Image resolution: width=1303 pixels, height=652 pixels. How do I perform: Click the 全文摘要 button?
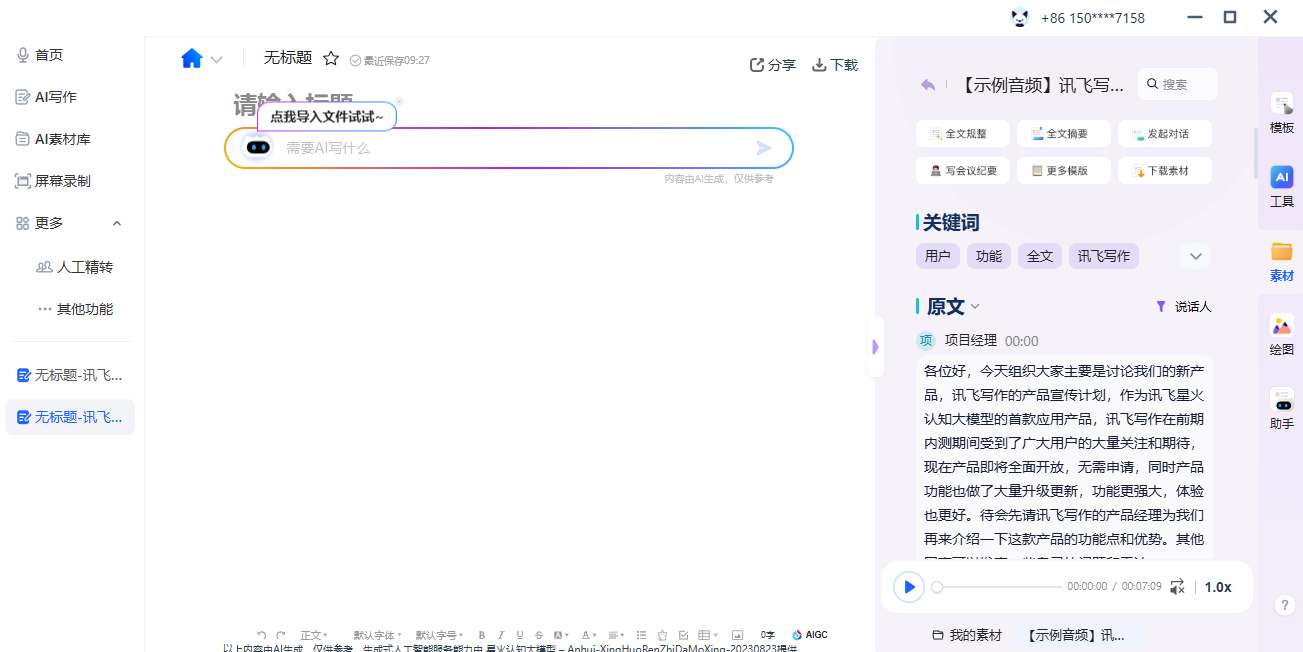1061,133
